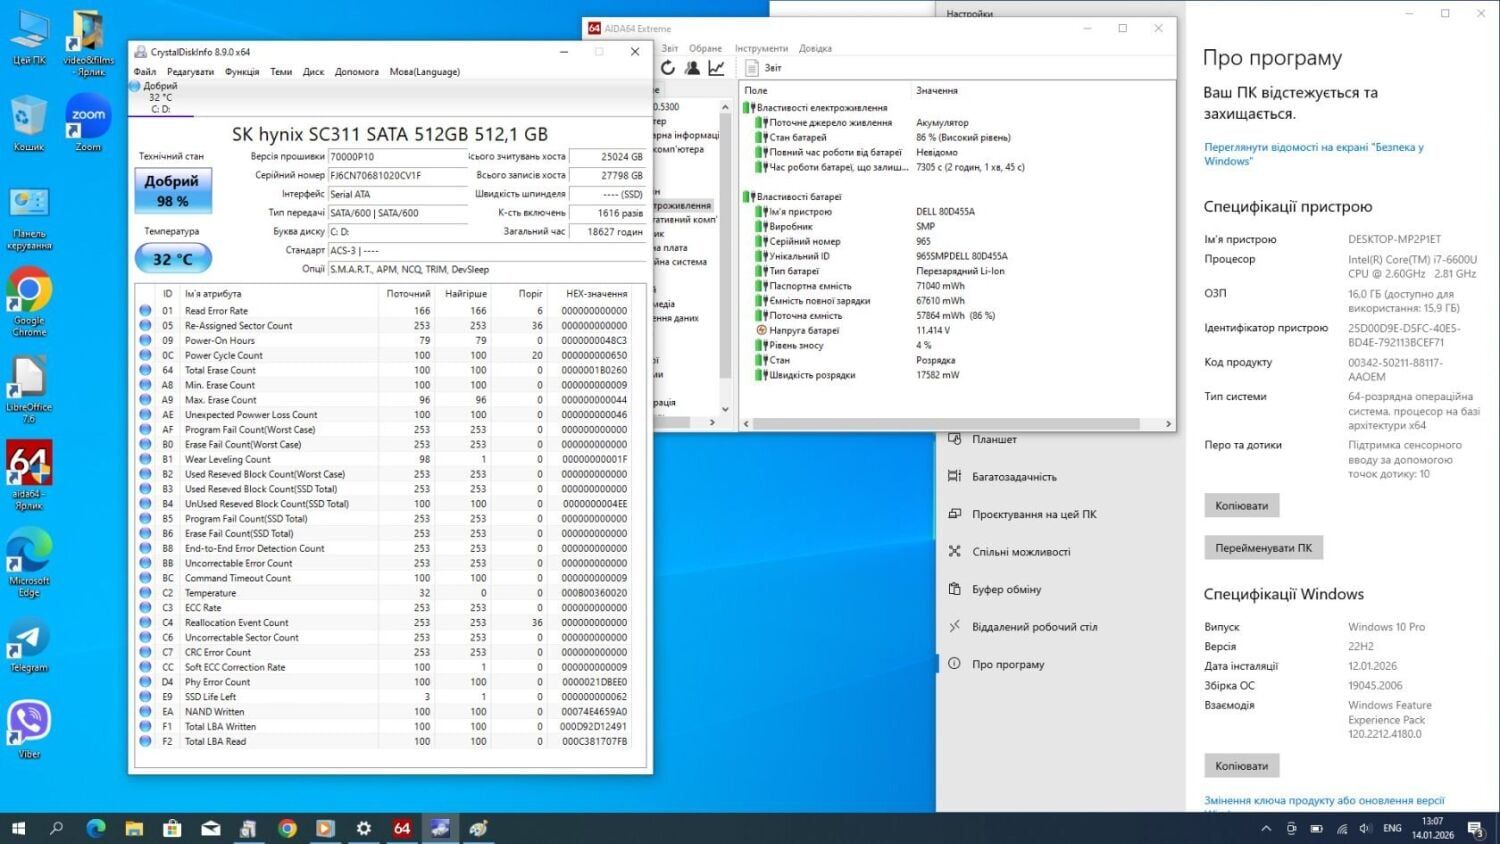Select the Буфер обміну settings item
Screen dimensions: 1500x844
[x=1006, y=590]
